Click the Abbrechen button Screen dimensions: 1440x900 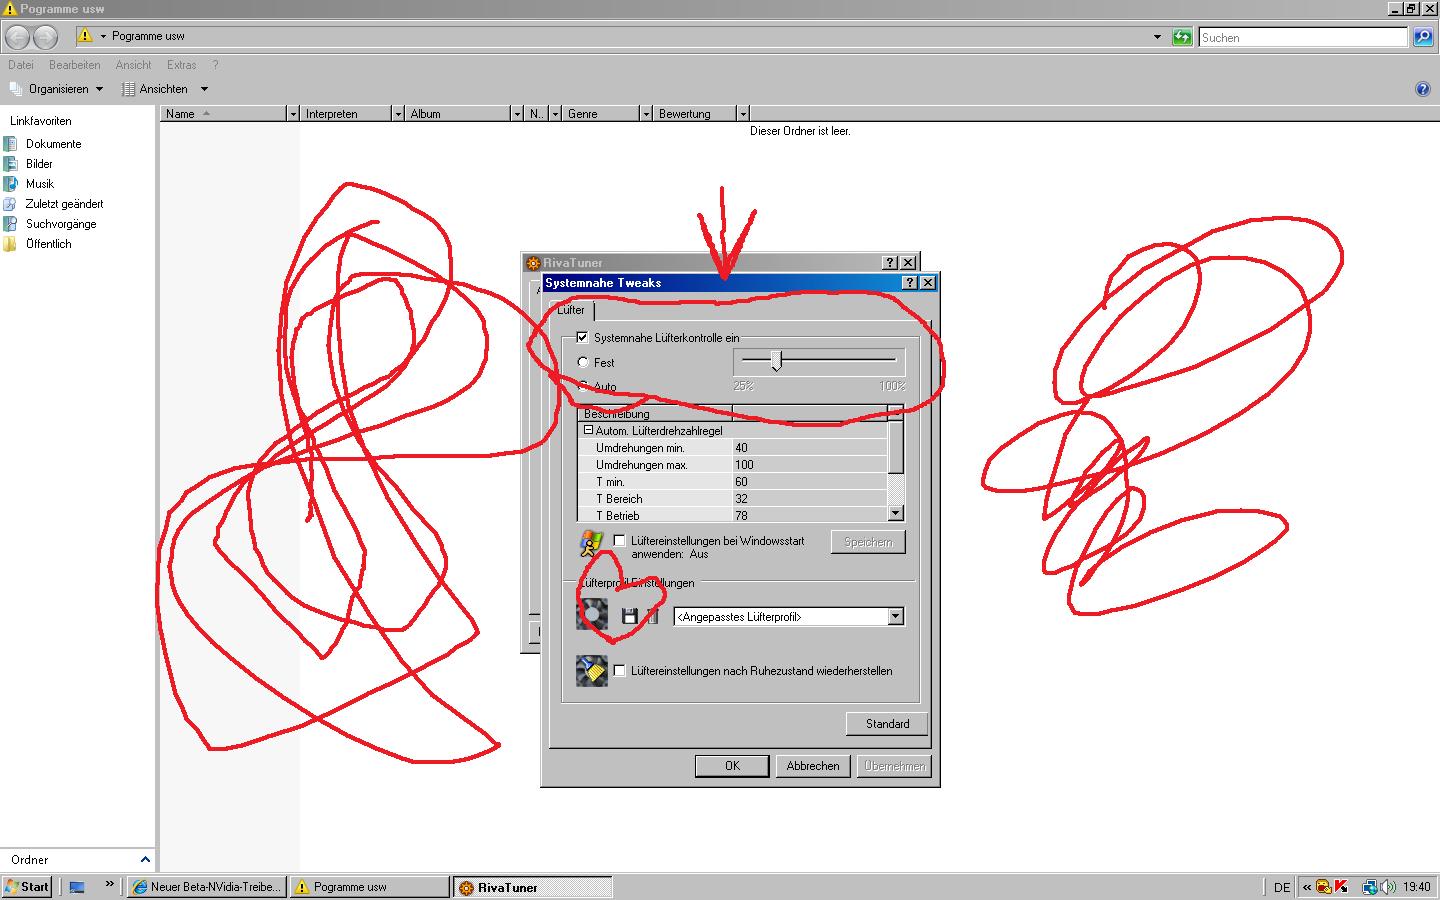pyautogui.click(x=813, y=766)
